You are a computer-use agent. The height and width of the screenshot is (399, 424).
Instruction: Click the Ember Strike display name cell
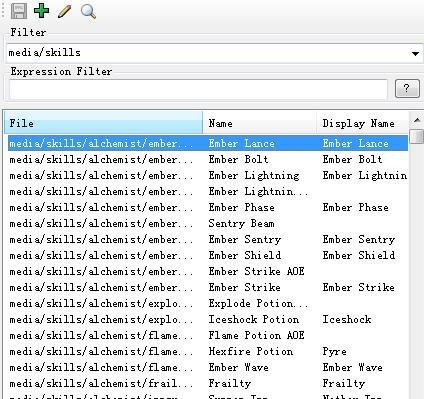click(x=359, y=288)
